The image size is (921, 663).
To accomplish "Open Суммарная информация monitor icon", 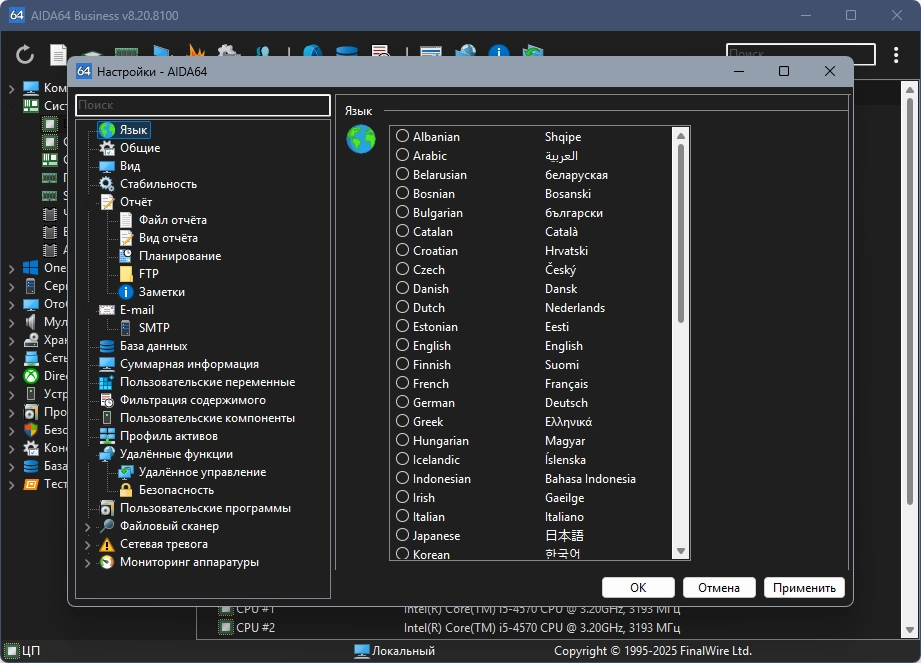I will tap(107, 364).
